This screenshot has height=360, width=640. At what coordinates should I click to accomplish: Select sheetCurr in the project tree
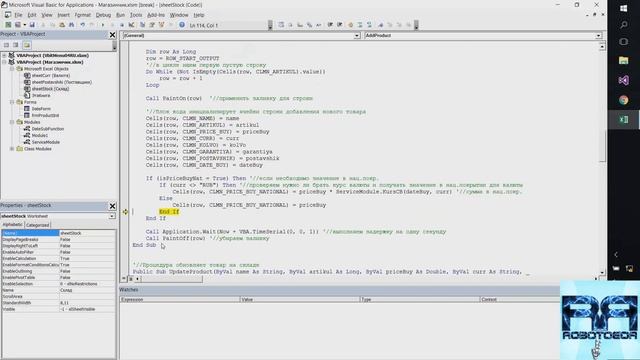pos(51,76)
